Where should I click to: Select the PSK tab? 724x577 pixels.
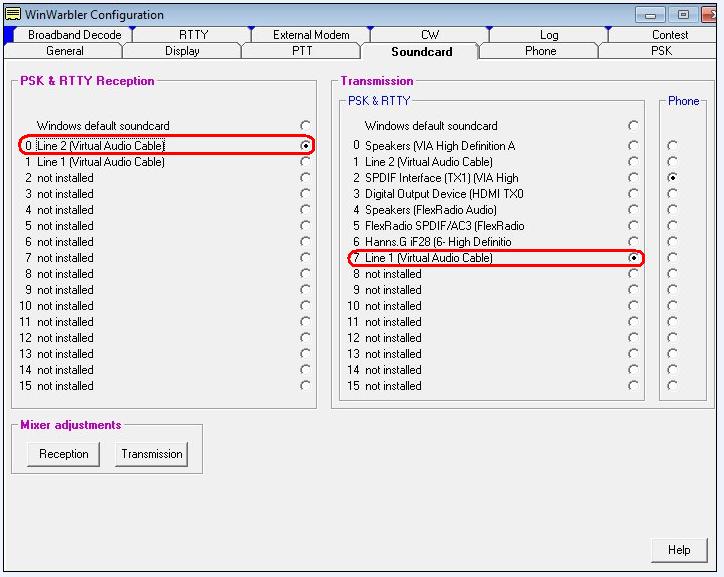coord(661,51)
